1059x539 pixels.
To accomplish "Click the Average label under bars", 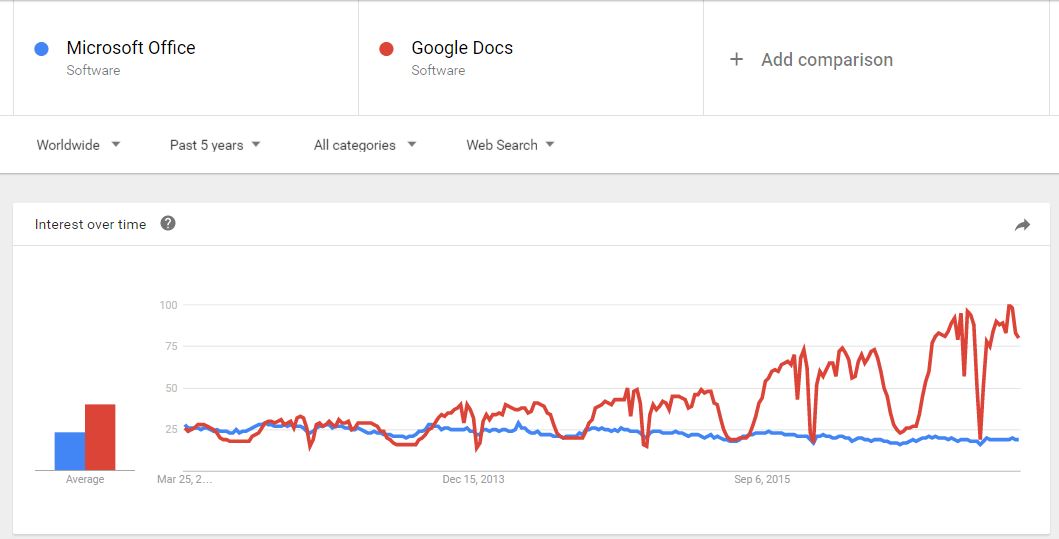I will tap(85, 480).
